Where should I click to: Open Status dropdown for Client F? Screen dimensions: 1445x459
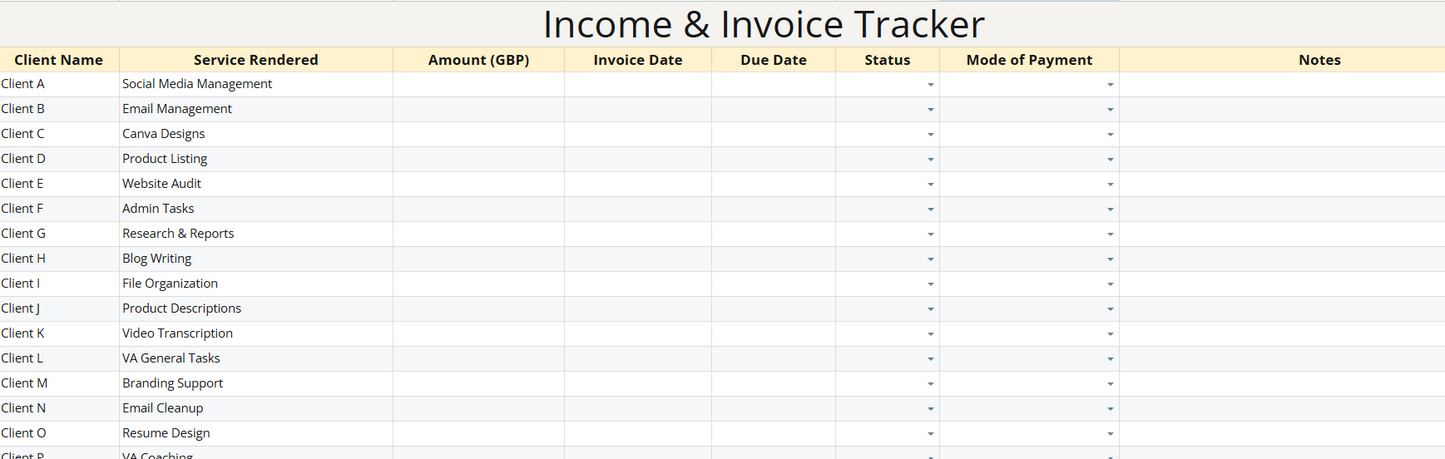[x=930, y=210]
